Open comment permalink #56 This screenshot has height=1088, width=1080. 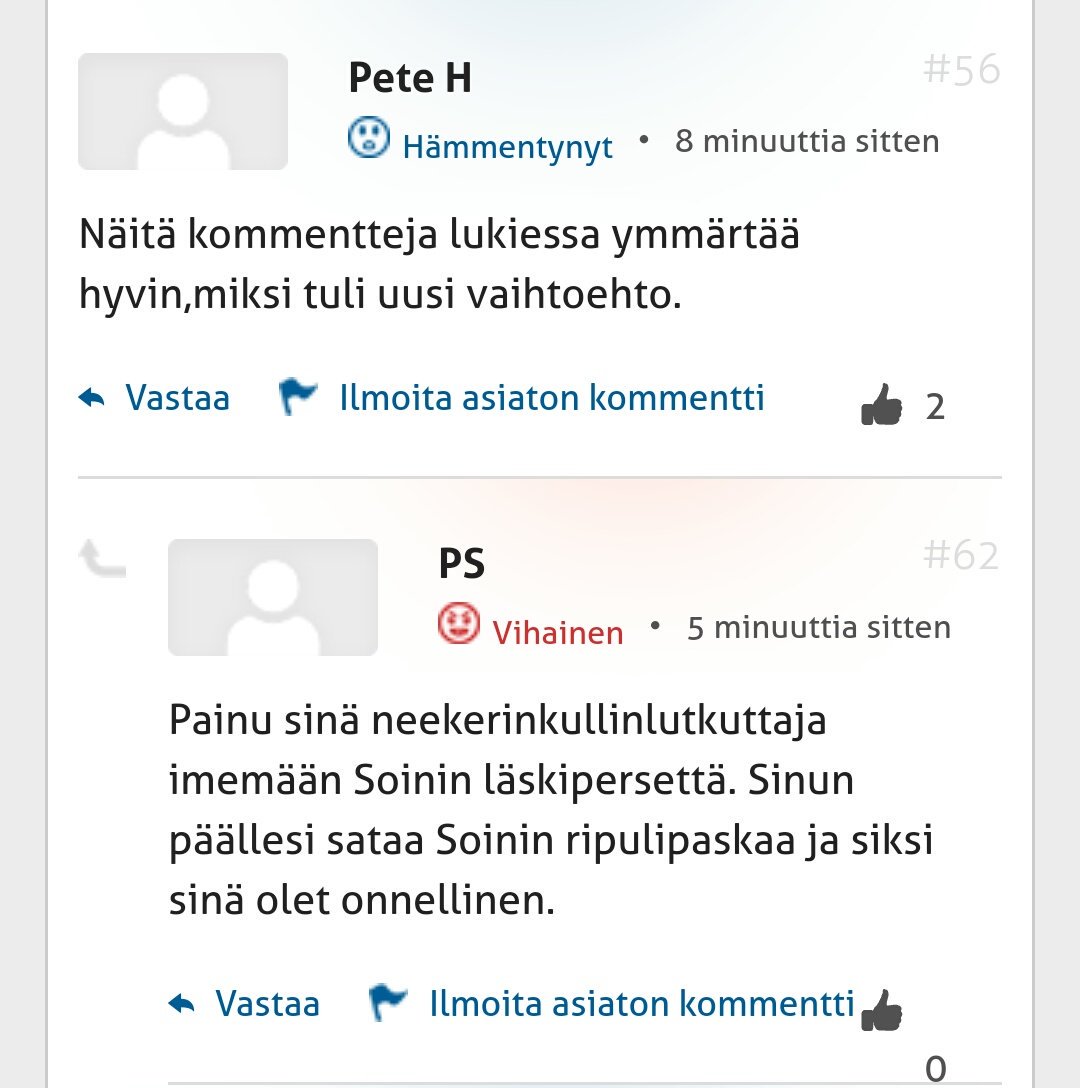pos(960,70)
